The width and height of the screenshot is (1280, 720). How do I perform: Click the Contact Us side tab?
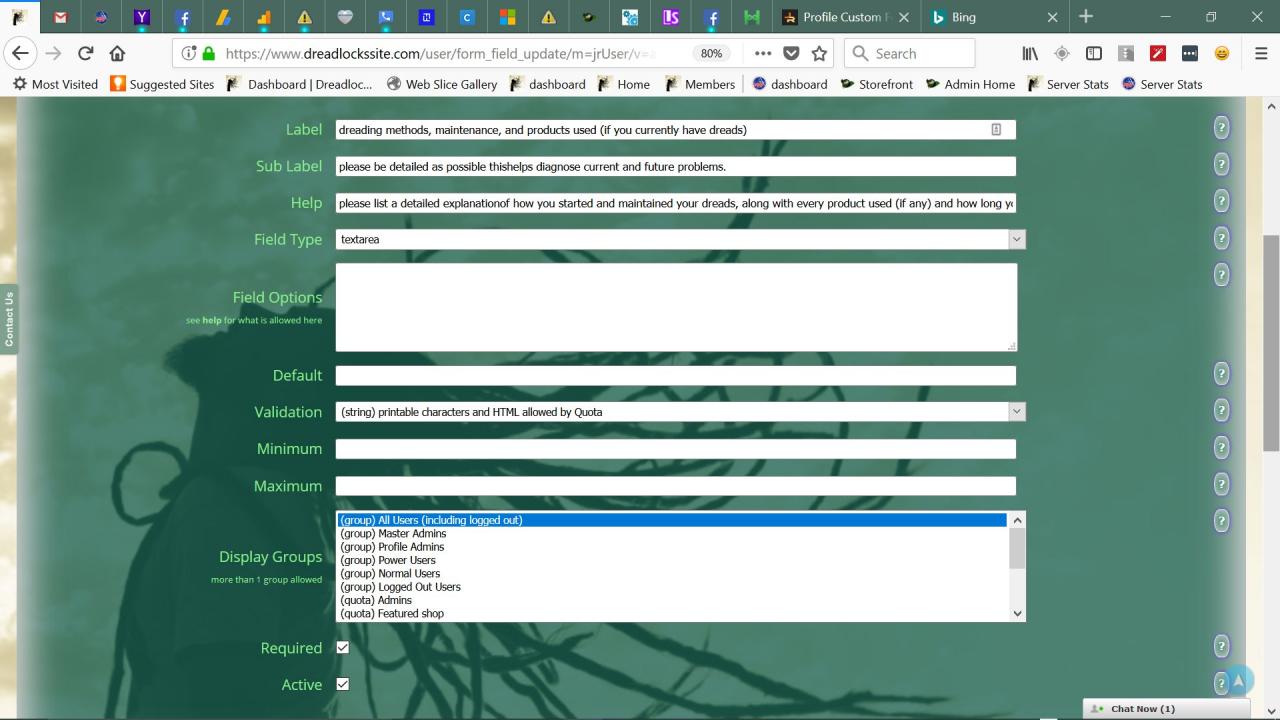(x=9, y=319)
